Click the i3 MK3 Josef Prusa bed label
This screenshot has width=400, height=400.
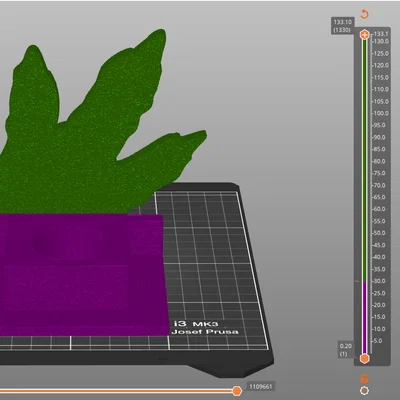pos(205,328)
